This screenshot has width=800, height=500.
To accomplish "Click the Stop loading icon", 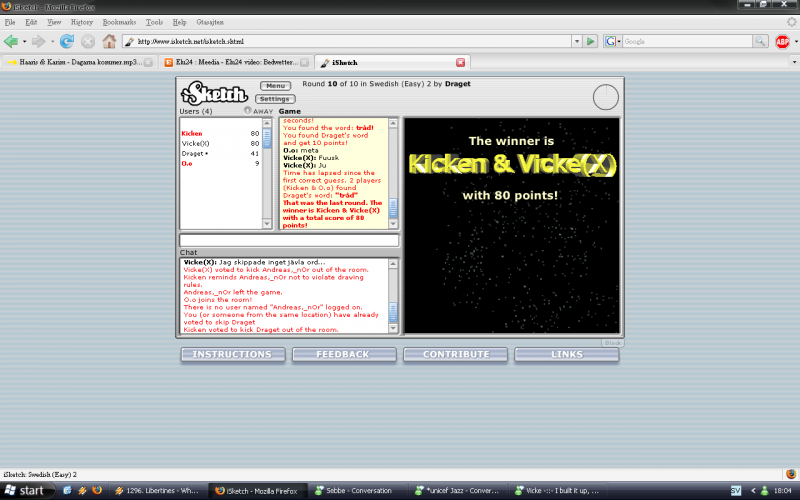I will [x=87, y=41].
